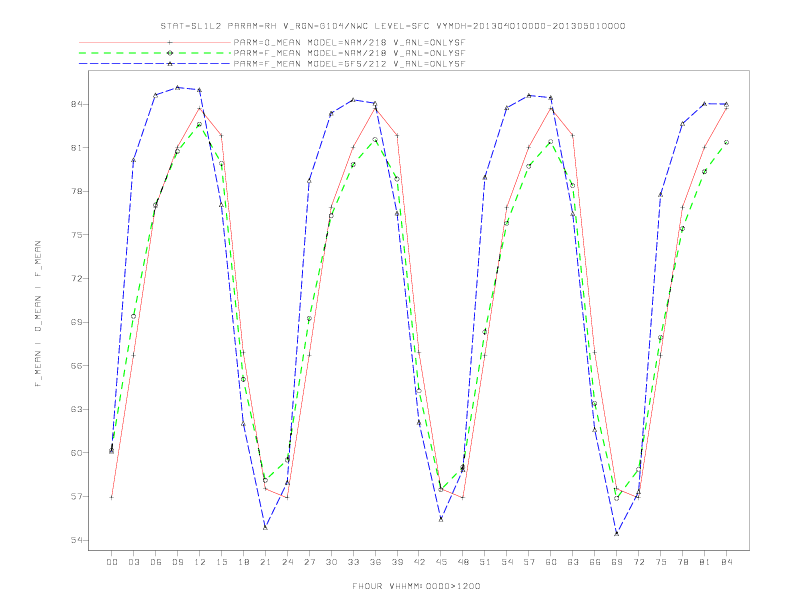Viewport: 792px width, 612px height.
Task: Click blue GFS triangle marker at hour 09 peak
Action: tap(177, 87)
